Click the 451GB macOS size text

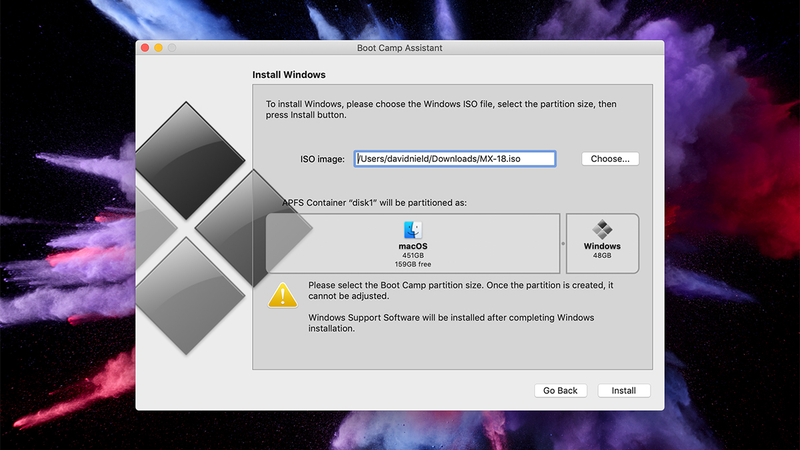point(413,256)
